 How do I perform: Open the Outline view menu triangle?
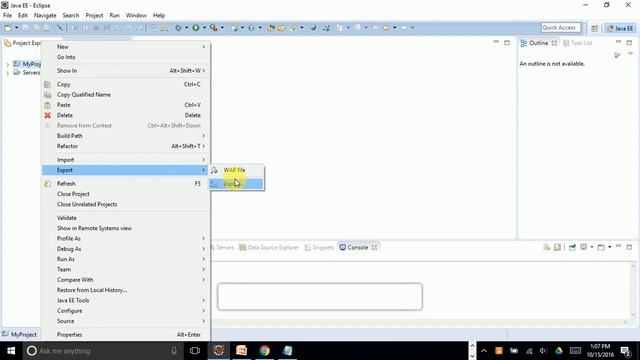[630, 54]
